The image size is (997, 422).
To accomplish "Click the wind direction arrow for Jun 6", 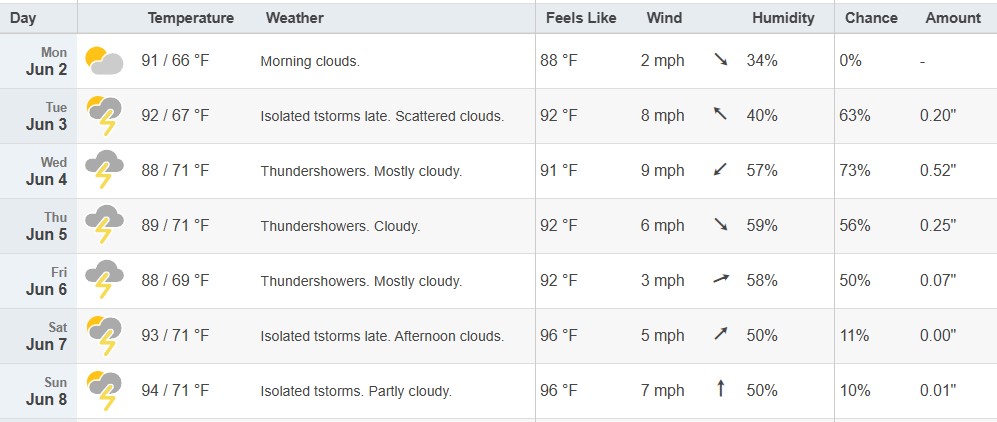I will [x=721, y=278].
